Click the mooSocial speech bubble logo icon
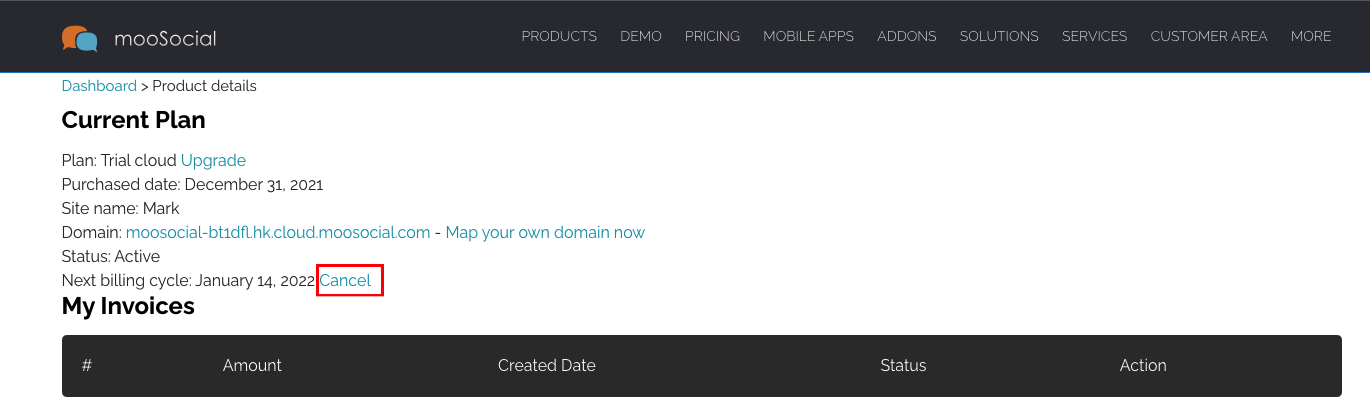Viewport: 1370px width, 411px height. pyautogui.click(x=80, y=38)
